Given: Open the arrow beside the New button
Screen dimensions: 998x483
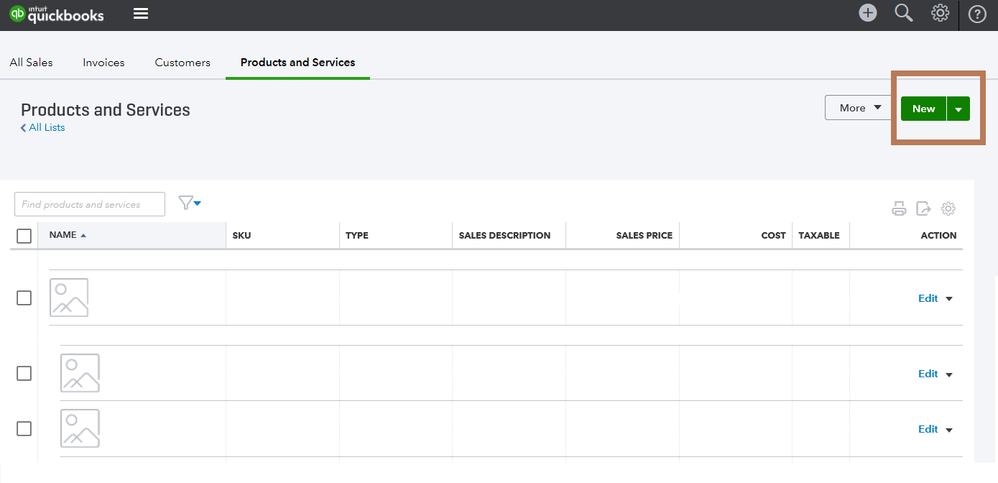Looking at the screenshot, I should [x=958, y=109].
